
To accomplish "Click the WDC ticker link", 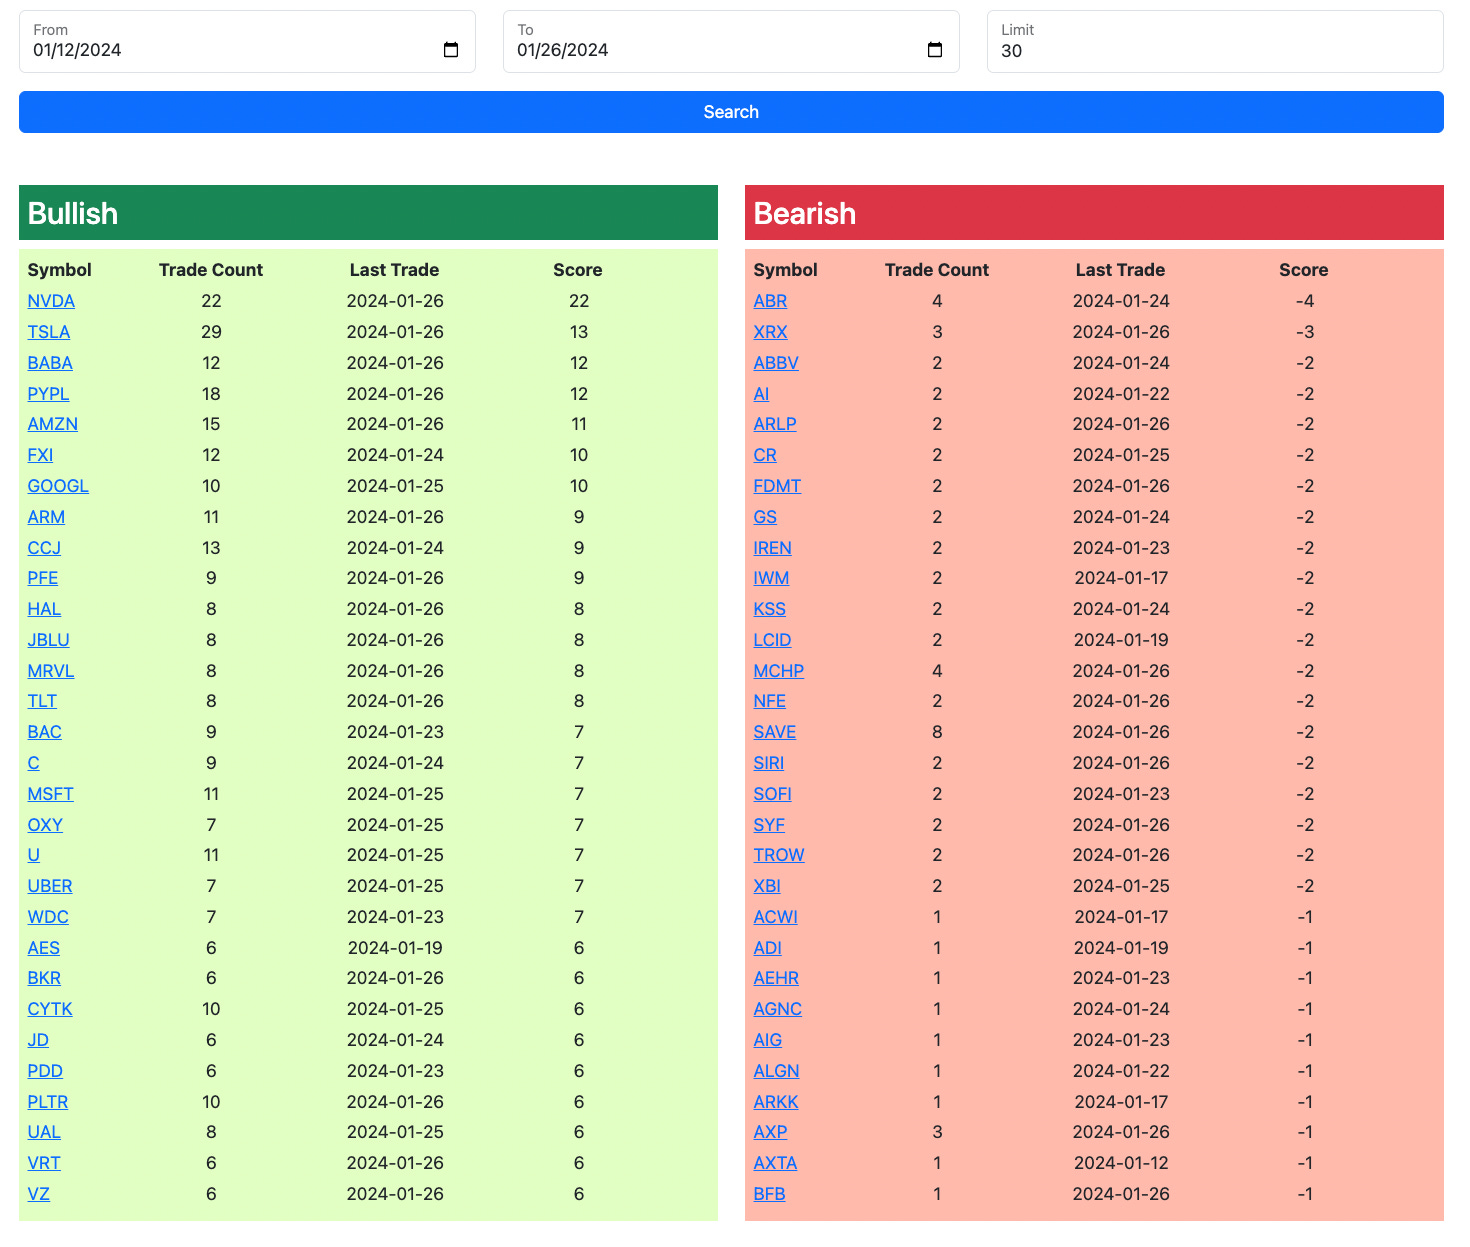I will [x=48, y=917].
